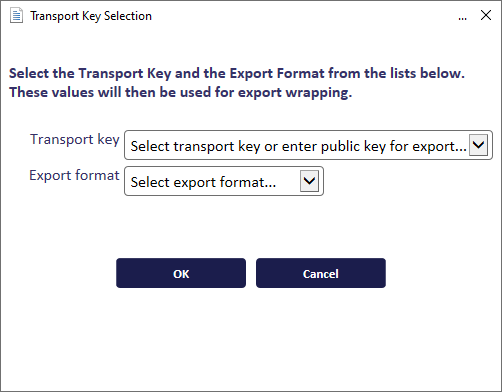Click the 'Select the Transport Key' instruction line
The image size is (502, 392).
237,73
